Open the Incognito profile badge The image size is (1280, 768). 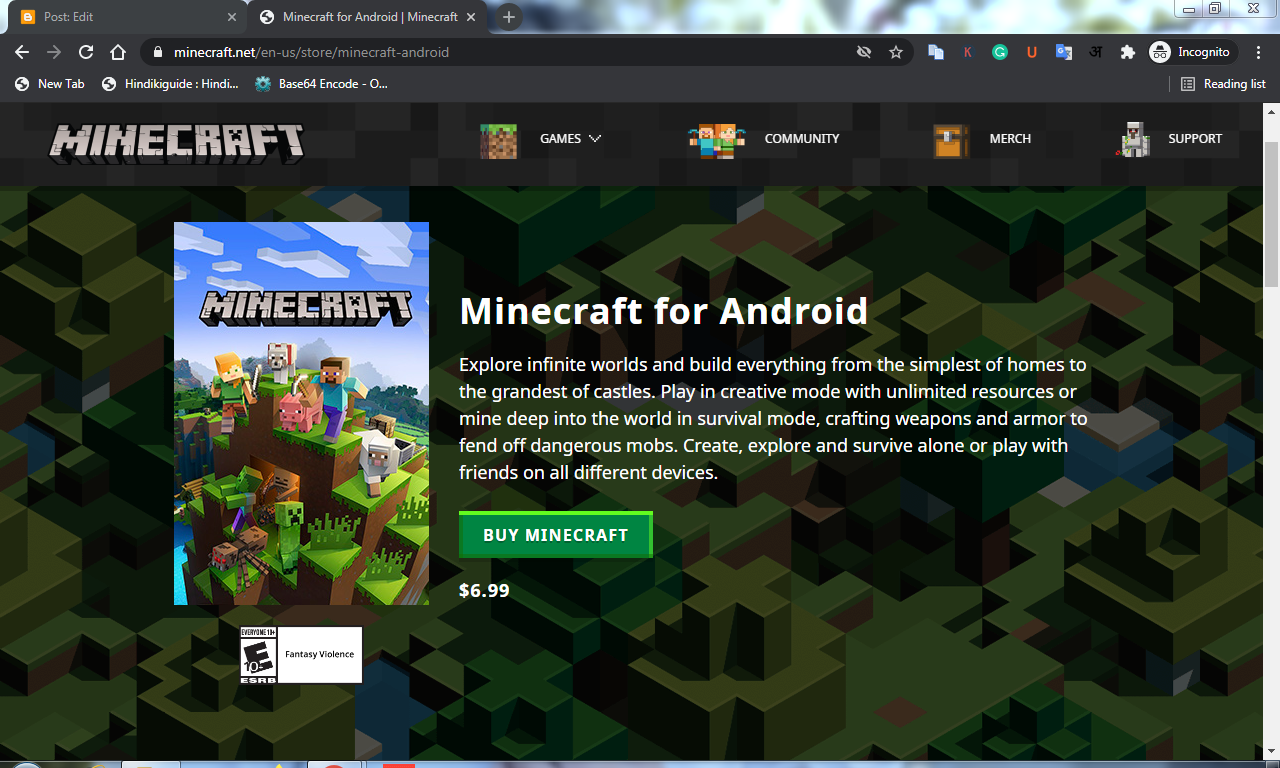coord(1194,52)
